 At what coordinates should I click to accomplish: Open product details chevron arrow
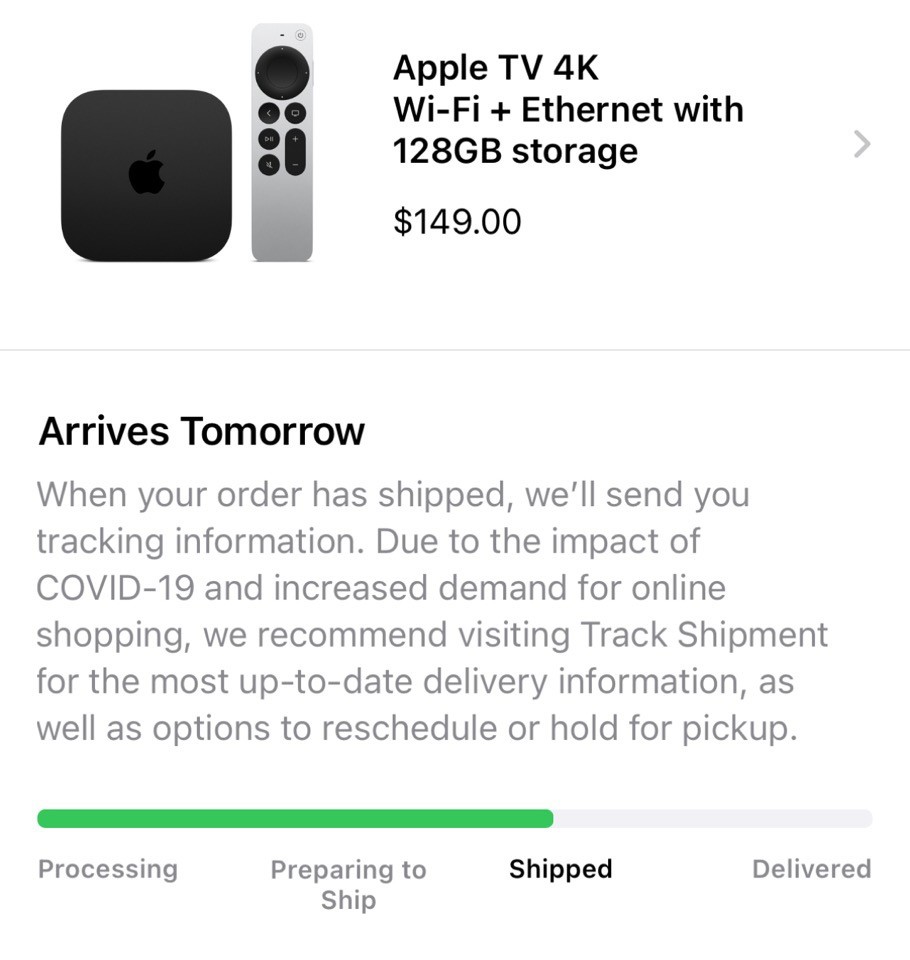tap(862, 144)
